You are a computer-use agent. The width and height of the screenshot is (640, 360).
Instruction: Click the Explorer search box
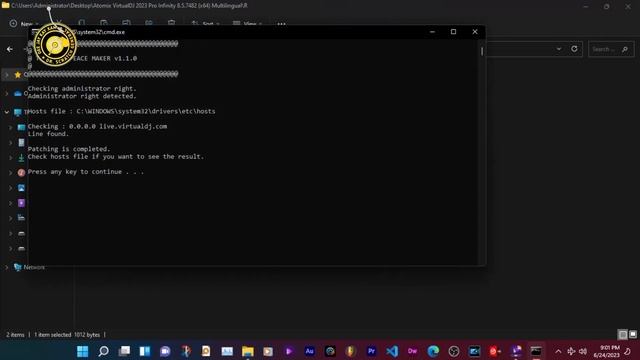click(611, 49)
